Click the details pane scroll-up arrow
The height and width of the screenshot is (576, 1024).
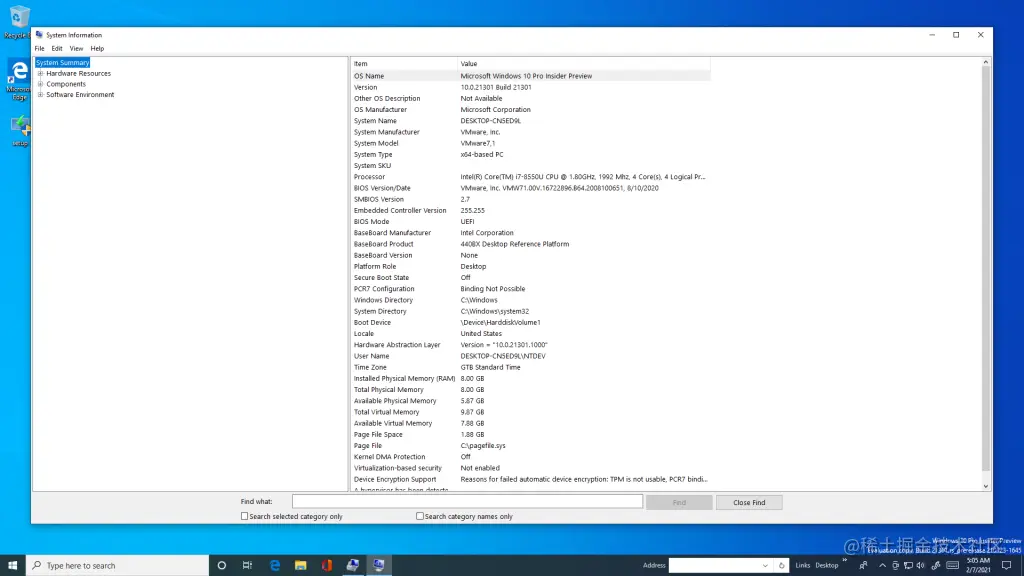[985, 62]
